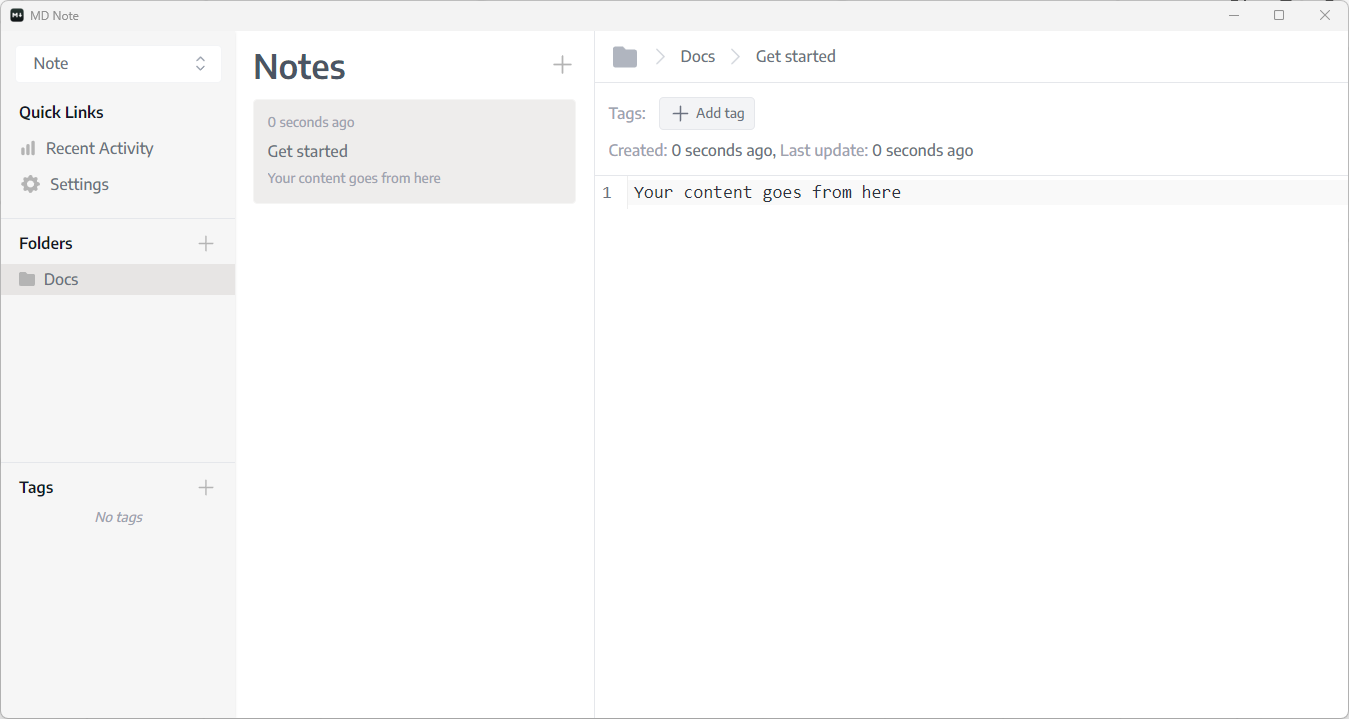The width and height of the screenshot is (1349, 719).
Task: Select Get started in the breadcrumb
Action: (x=795, y=56)
